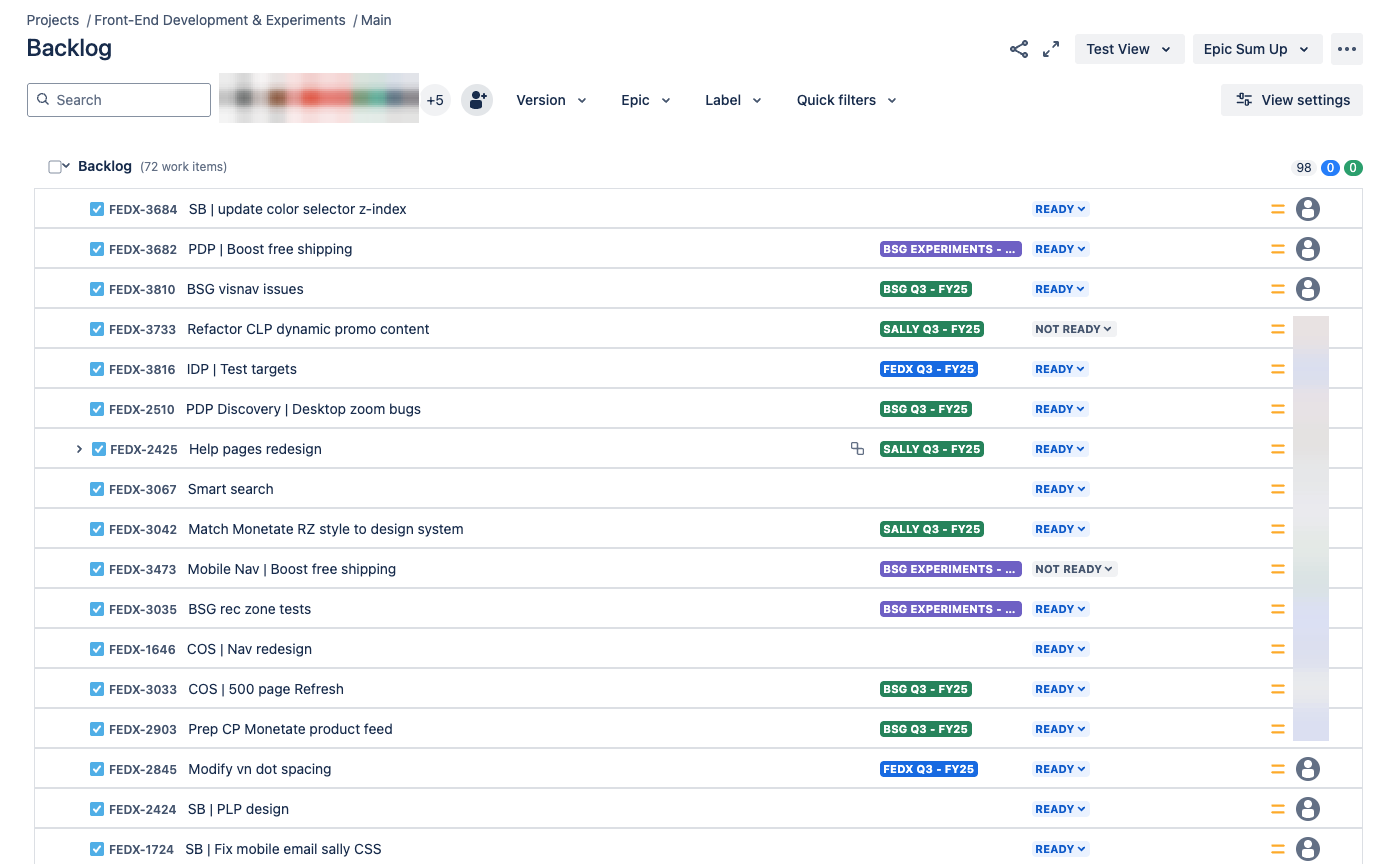This screenshot has width=1382, height=864.
Task: Open View settings
Action: (1292, 100)
